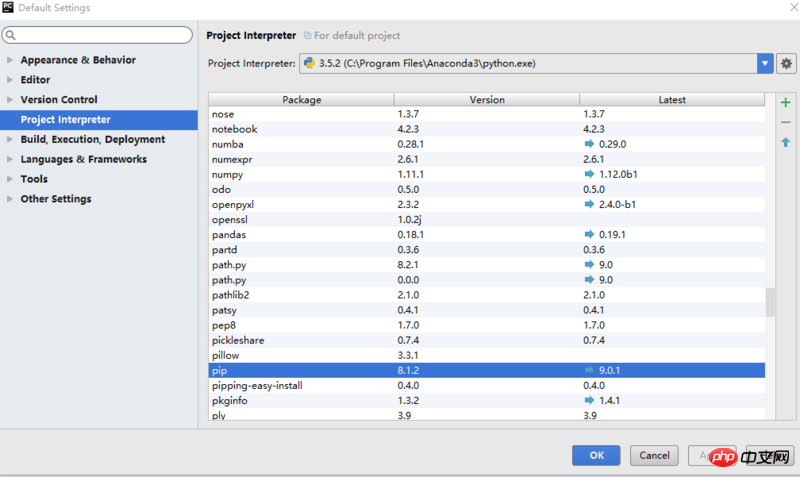Screen dimensions: 800x477
Task: Click the search magnifier icon in the search box
Action: [x=11, y=36]
